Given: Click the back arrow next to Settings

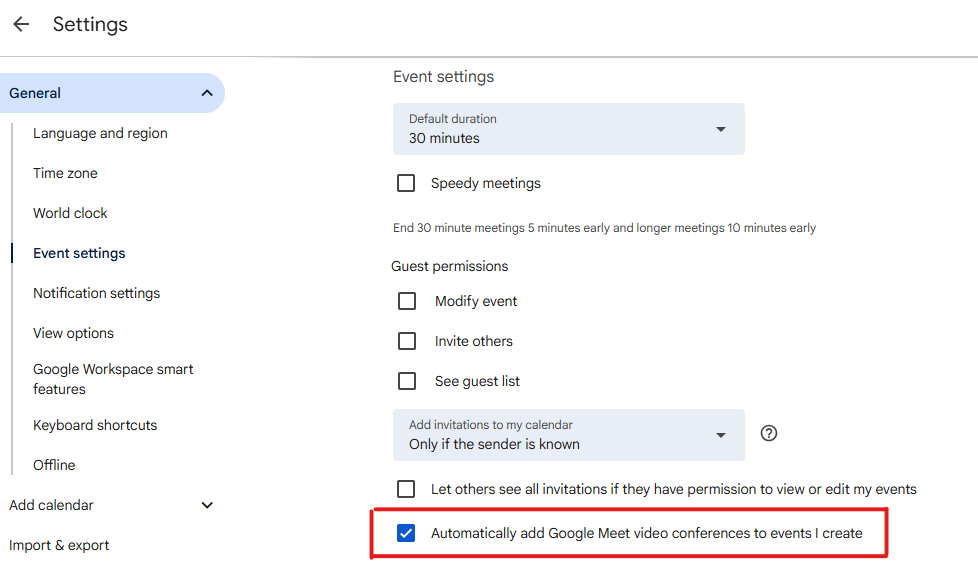Looking at the screenshot, I should (21, 24).
